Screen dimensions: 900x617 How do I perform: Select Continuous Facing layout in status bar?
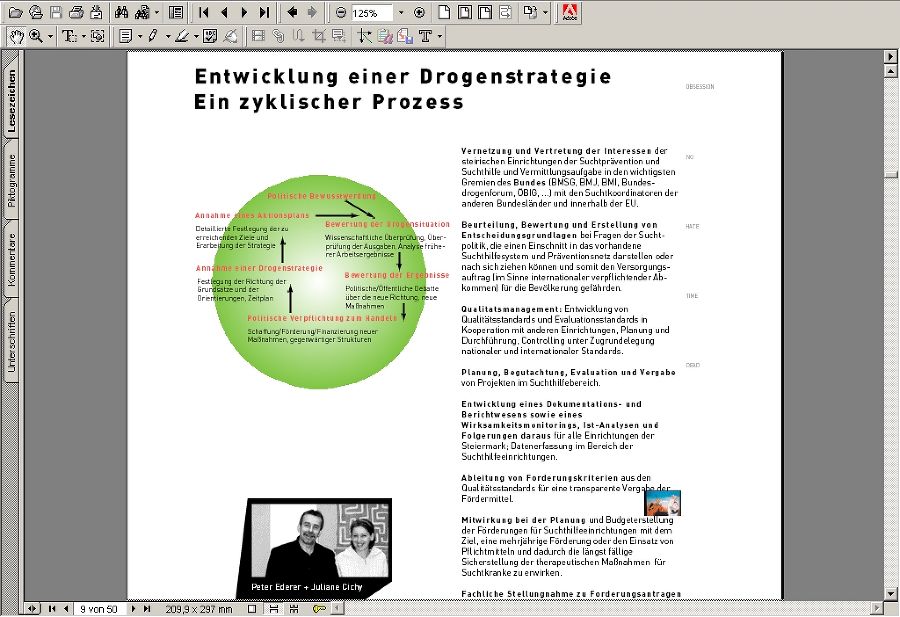[294, 608]
